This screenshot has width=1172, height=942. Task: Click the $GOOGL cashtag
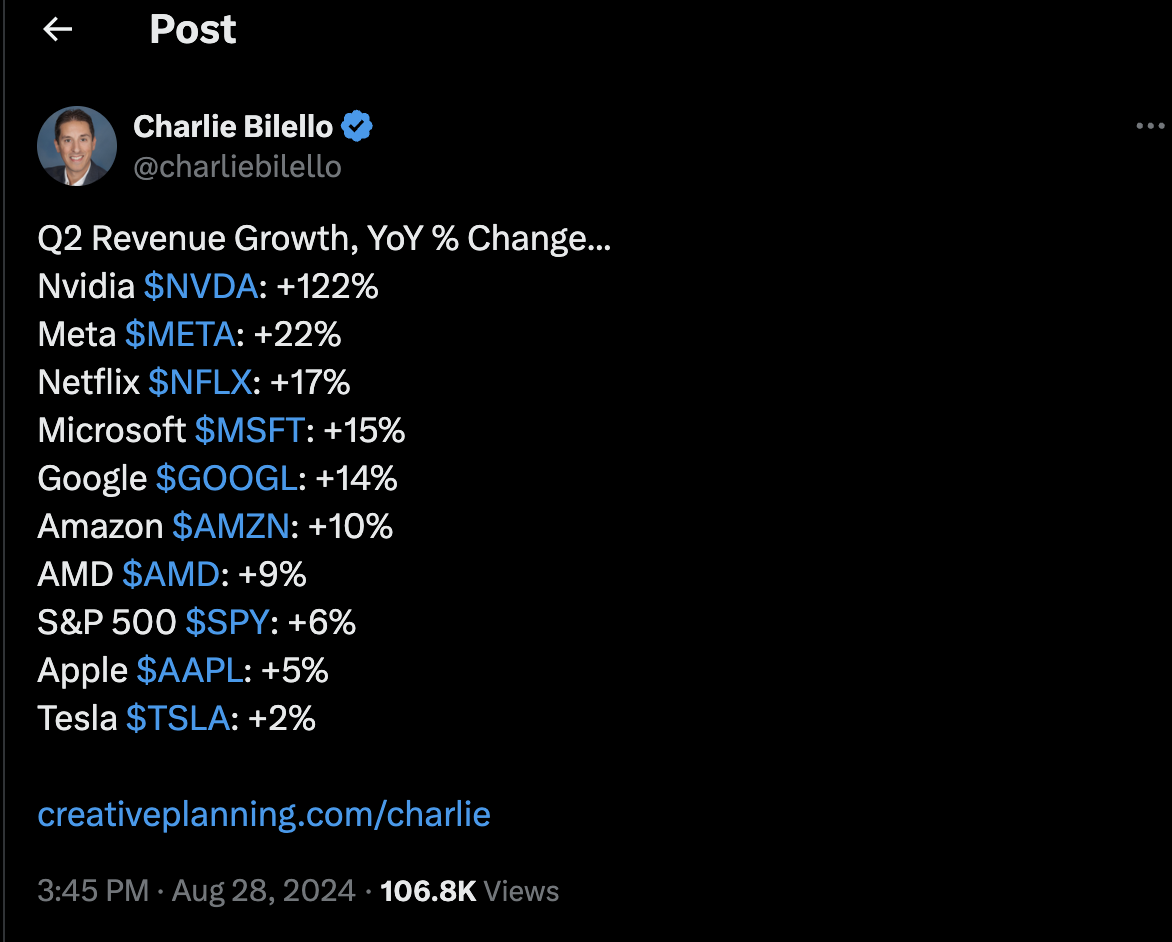click(226, 478)
